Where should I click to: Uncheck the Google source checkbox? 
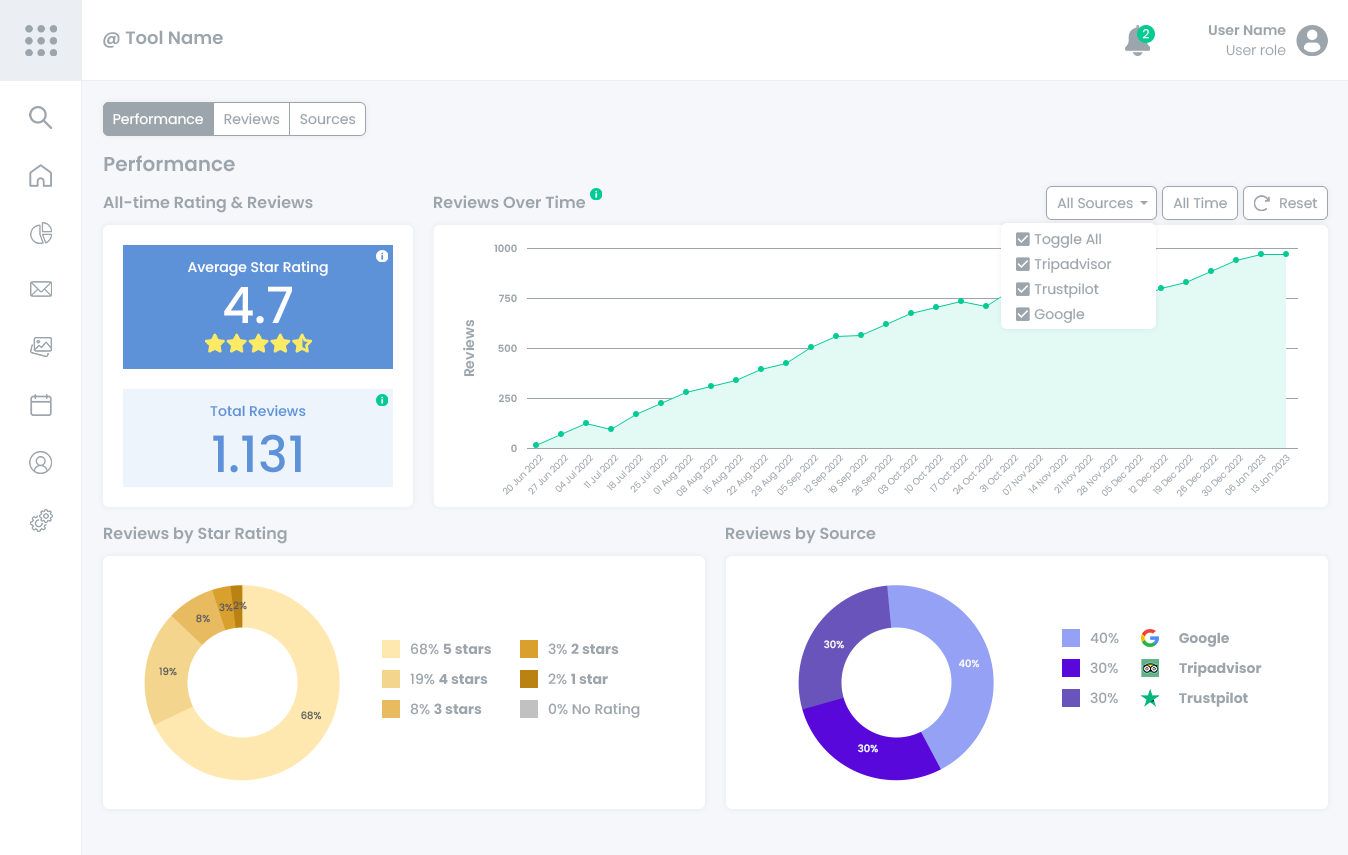1023,314
